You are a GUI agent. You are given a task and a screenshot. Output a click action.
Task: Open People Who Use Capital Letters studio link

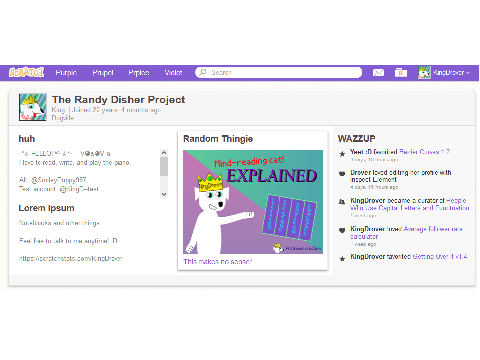[x=410, y=204]
